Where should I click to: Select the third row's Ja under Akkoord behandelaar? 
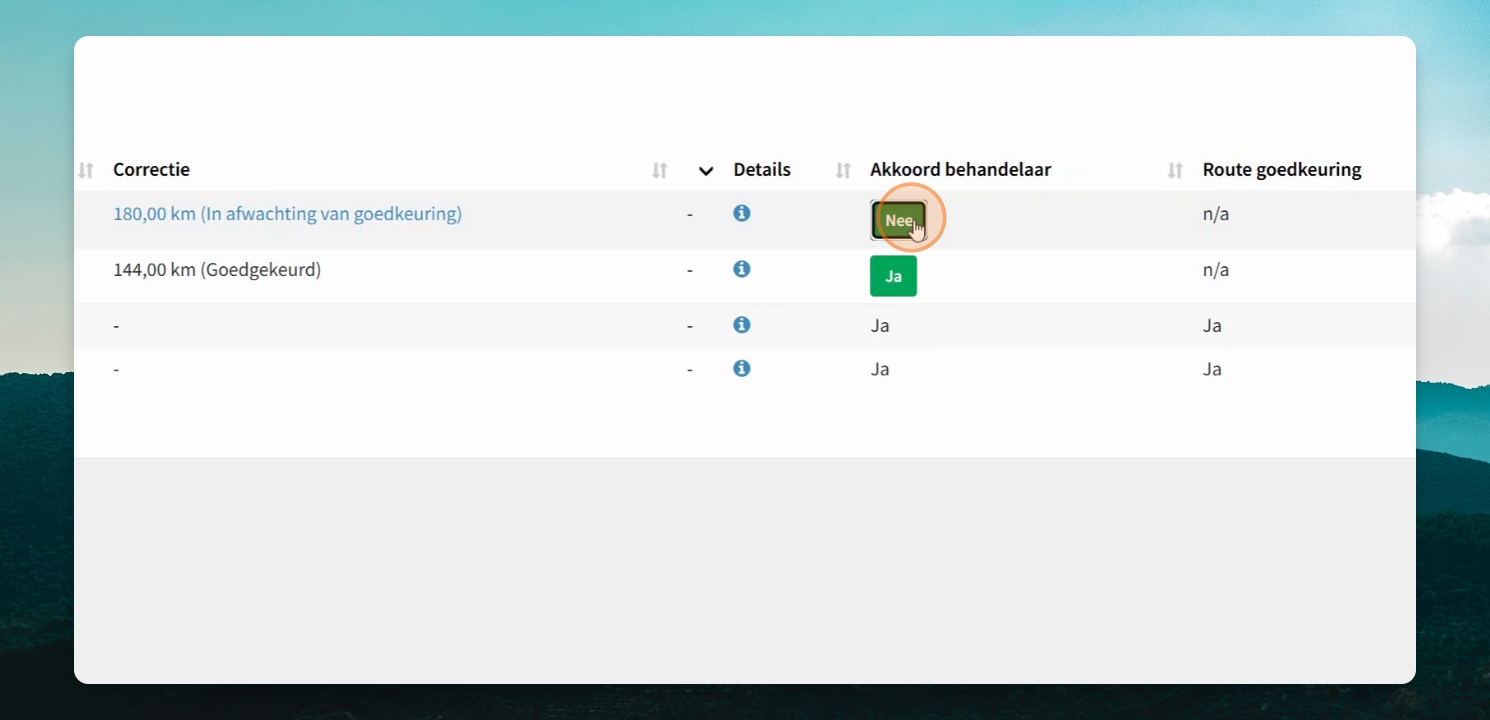pyautogui.click(x=880, y=326)
